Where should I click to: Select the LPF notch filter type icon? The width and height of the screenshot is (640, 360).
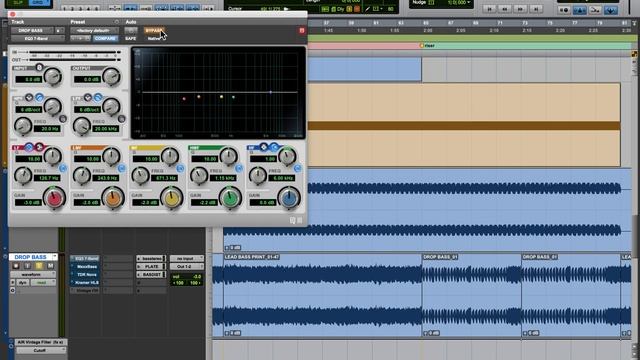88,97
